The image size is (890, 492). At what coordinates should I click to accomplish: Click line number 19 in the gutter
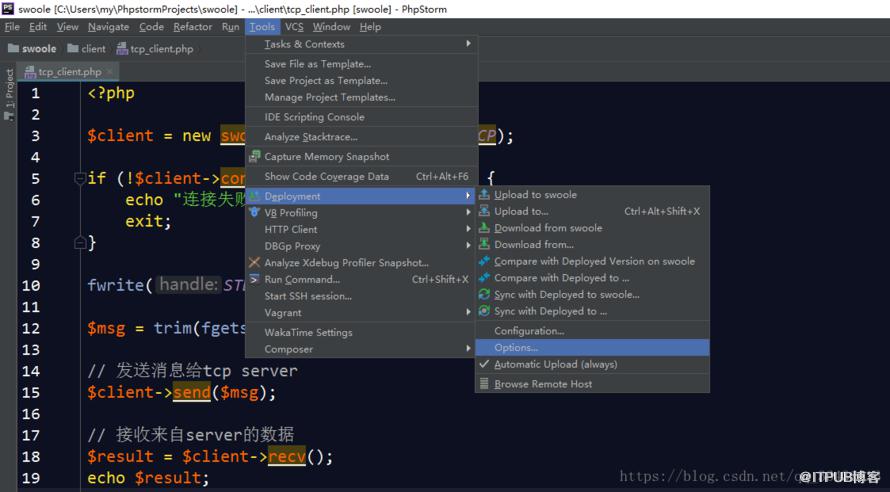click(x=31, y=478)
